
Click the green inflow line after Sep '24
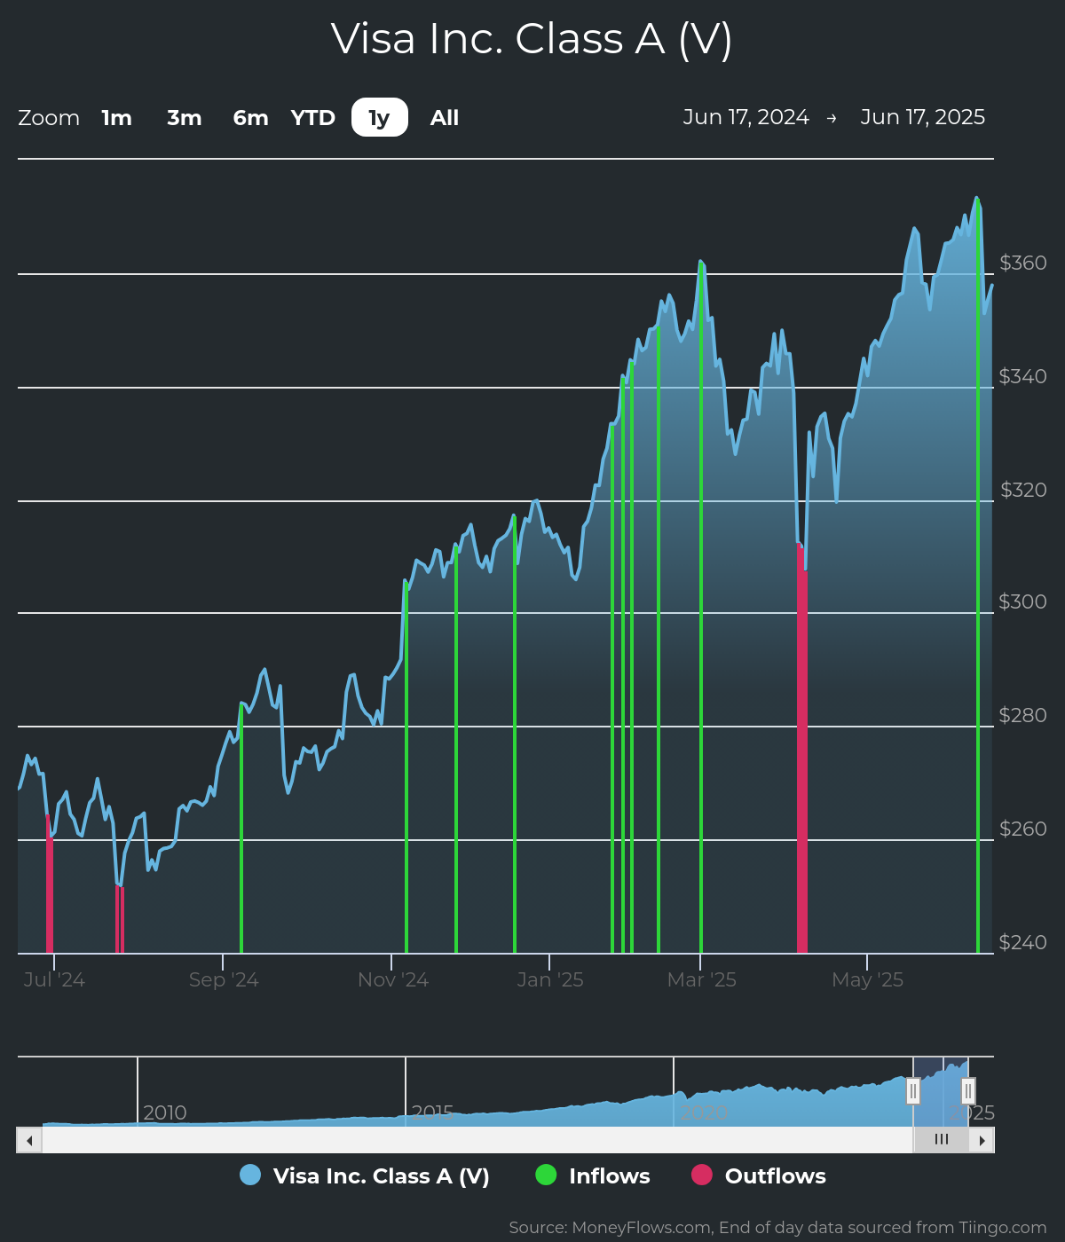click(241, 829)
